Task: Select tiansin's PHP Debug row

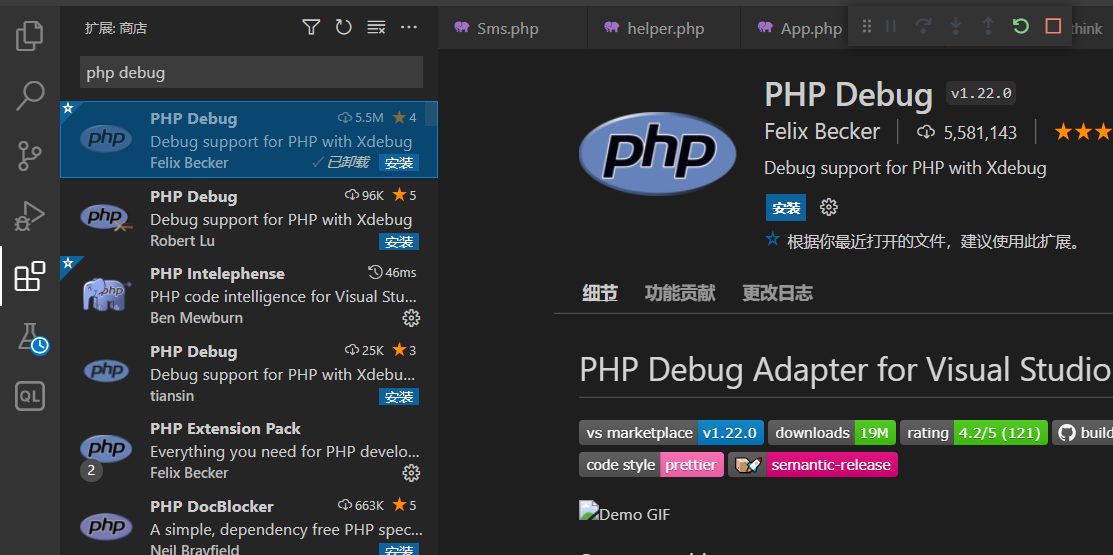Action: (x=249, y=373)
